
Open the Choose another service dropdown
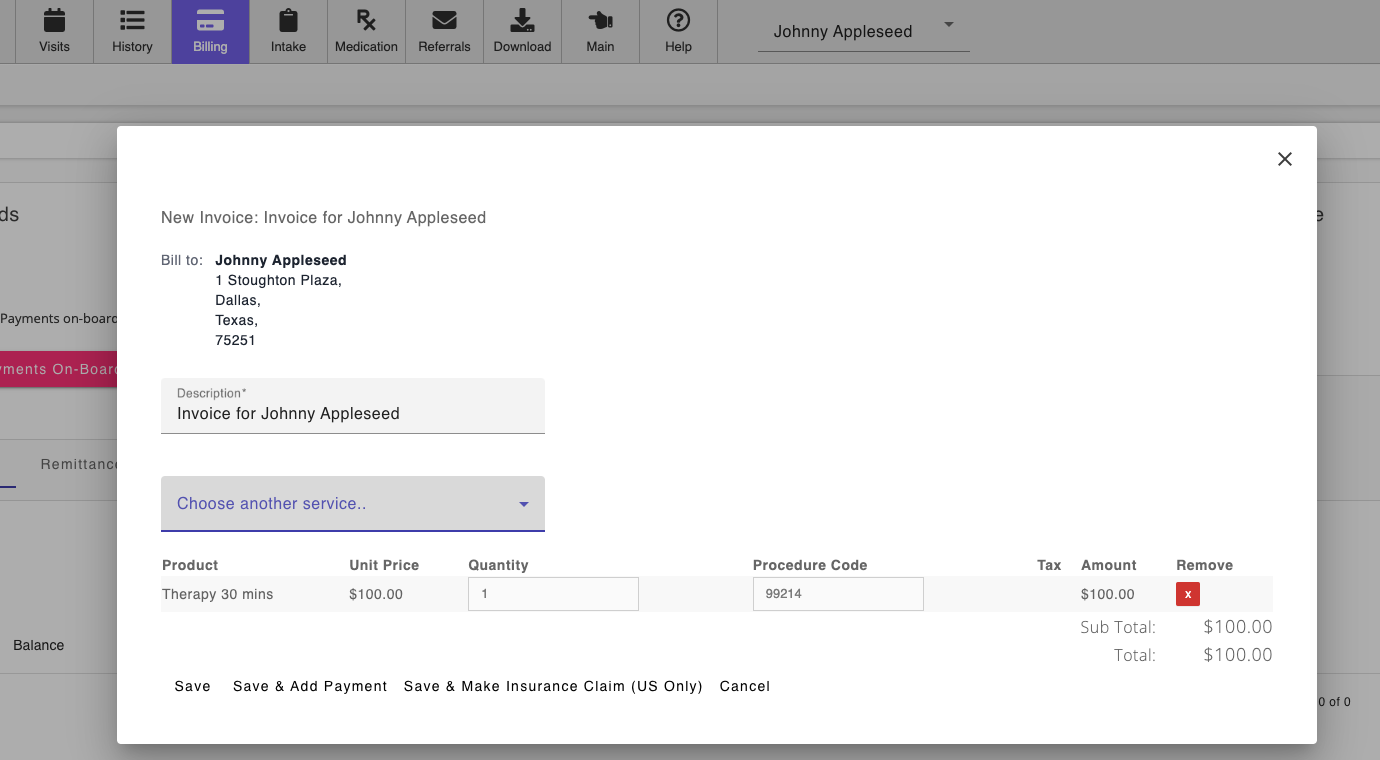(x=352, y=503)
